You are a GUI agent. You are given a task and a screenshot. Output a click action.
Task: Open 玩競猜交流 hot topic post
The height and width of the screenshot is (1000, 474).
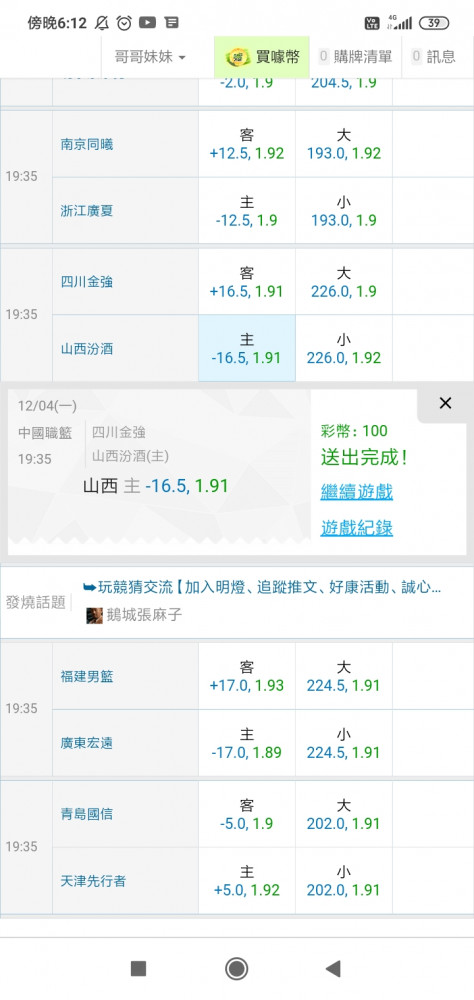pyautogui.click(x=262, y=587)
